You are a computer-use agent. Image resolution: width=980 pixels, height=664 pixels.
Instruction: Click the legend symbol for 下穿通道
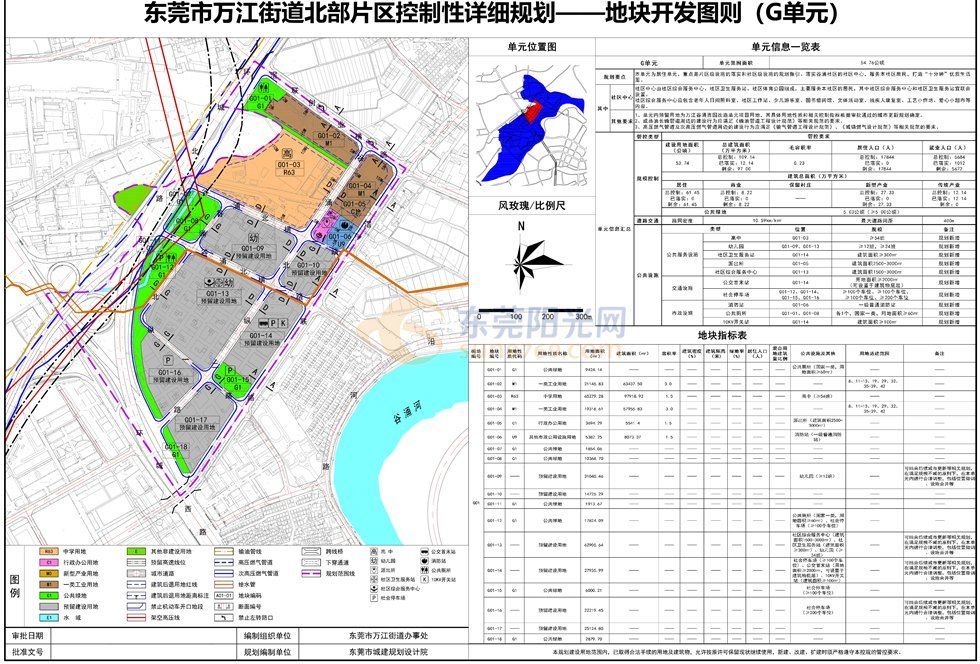click(311, 563)
